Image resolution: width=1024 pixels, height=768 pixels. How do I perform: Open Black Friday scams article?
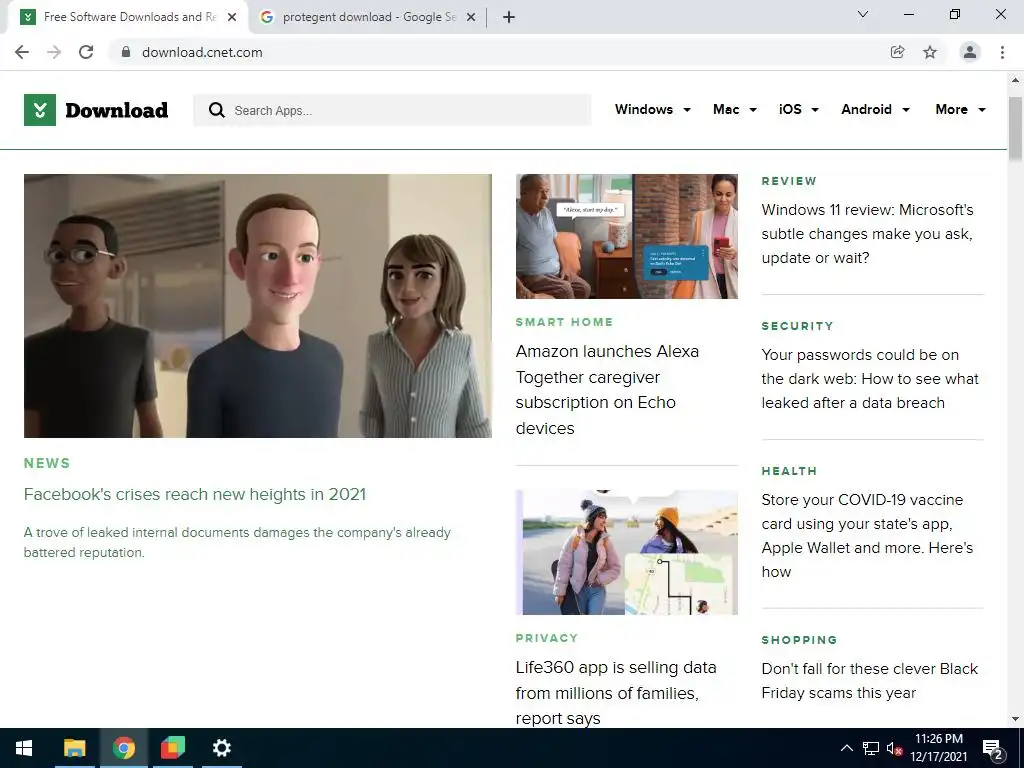(x=870, y=680)
